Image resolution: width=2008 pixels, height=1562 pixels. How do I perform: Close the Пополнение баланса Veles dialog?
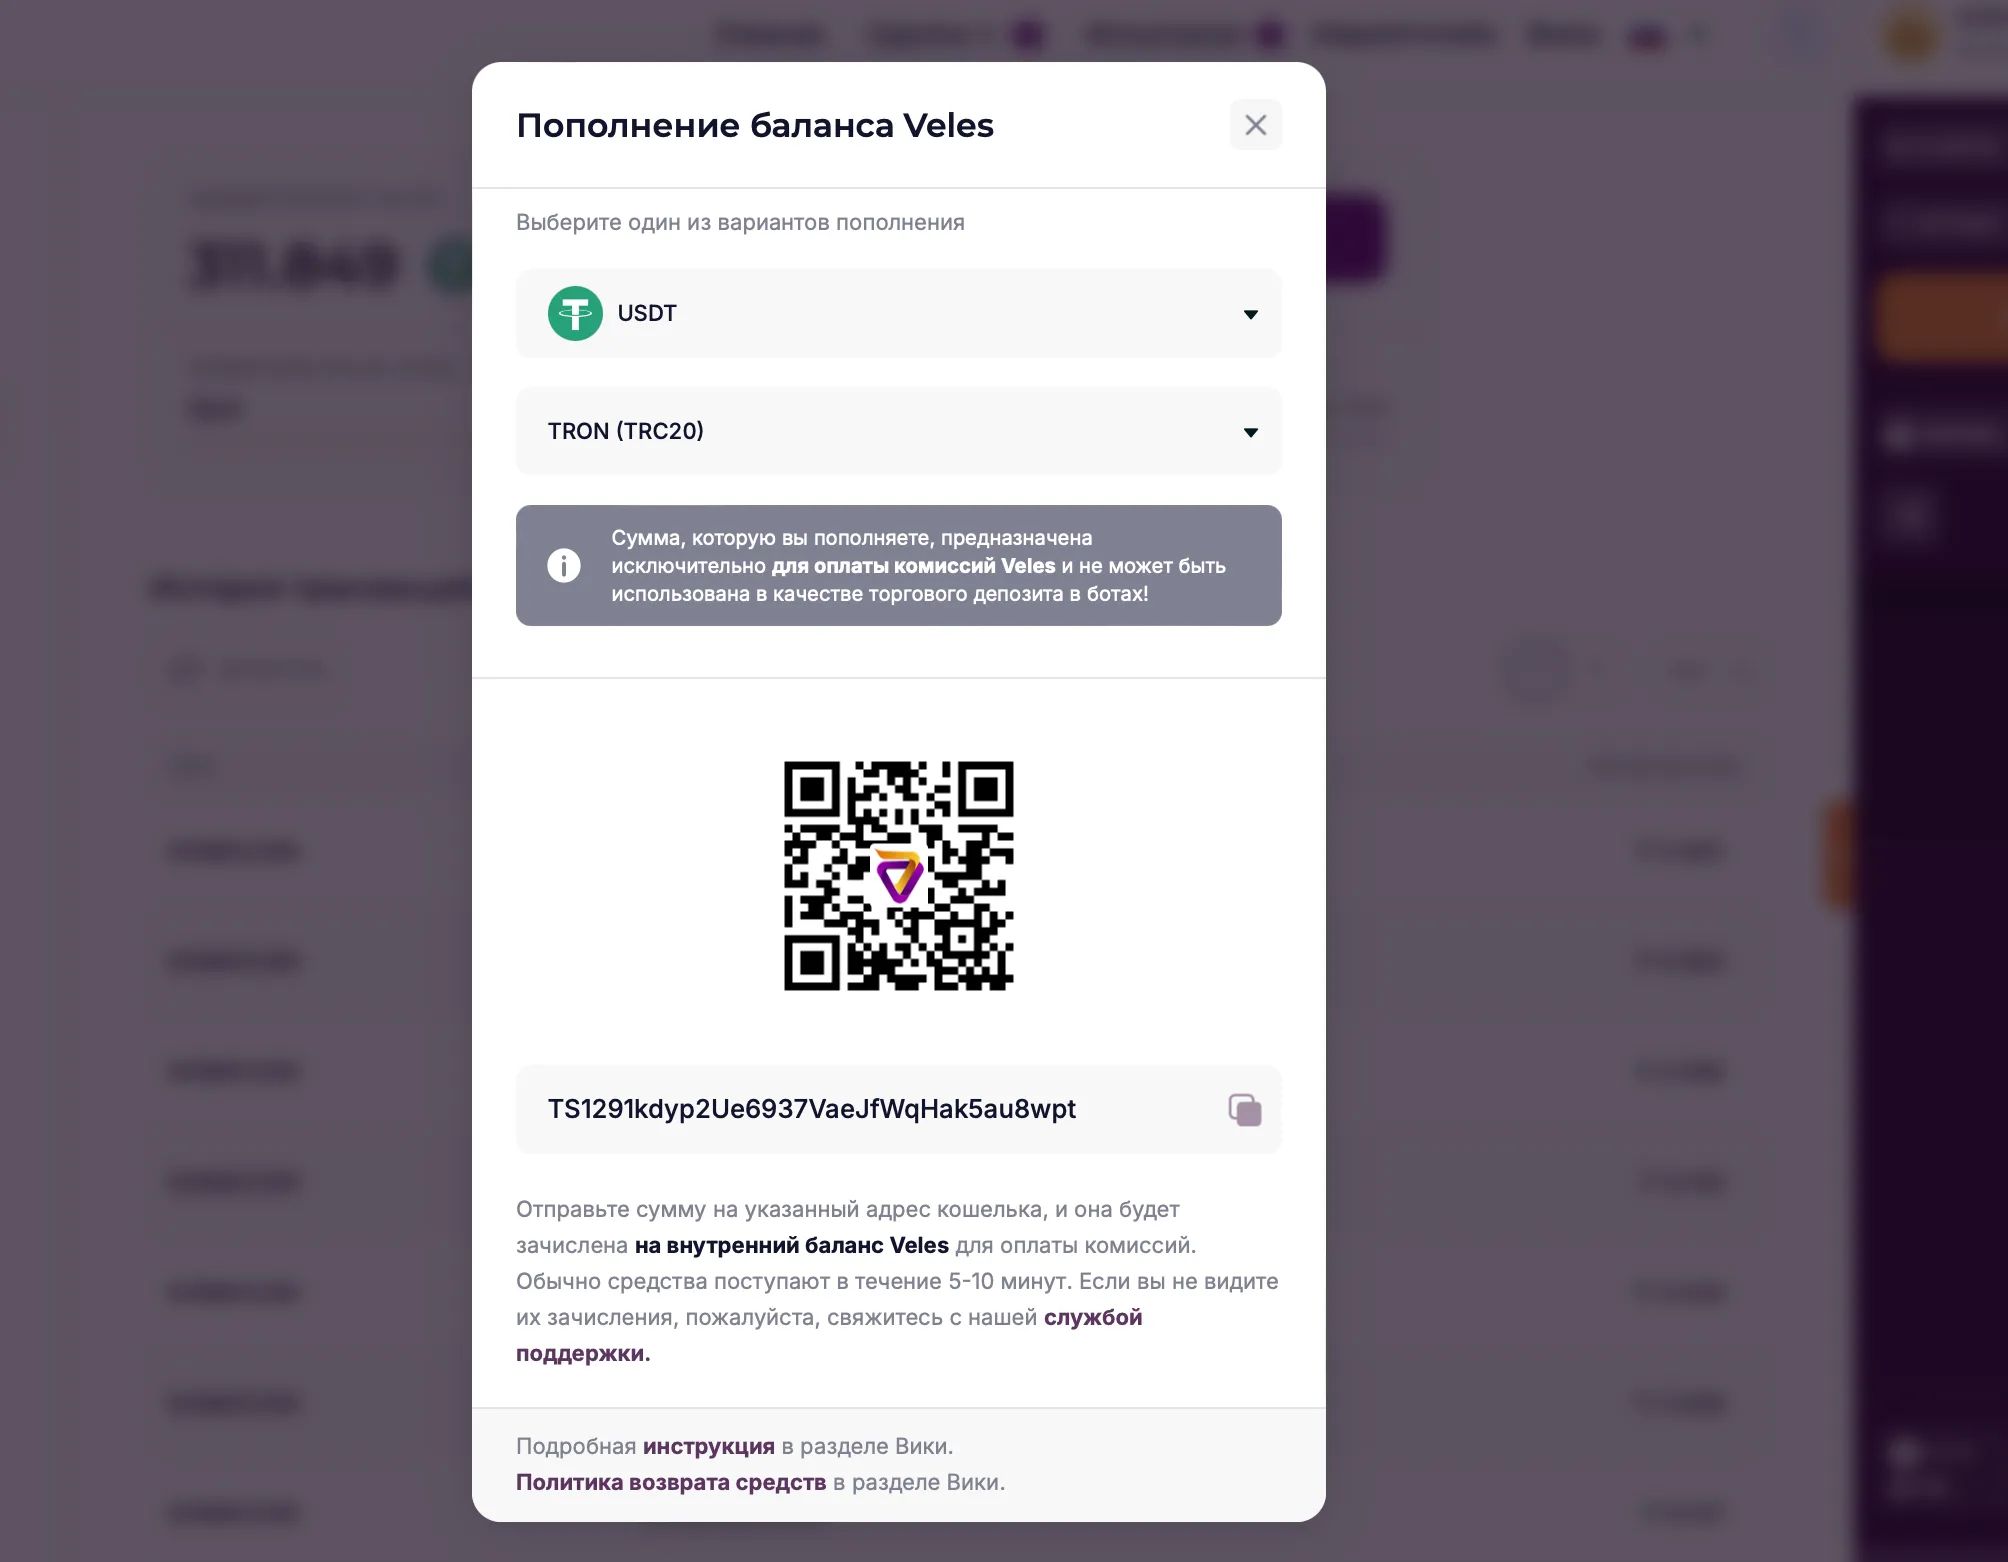point(1256,124)
